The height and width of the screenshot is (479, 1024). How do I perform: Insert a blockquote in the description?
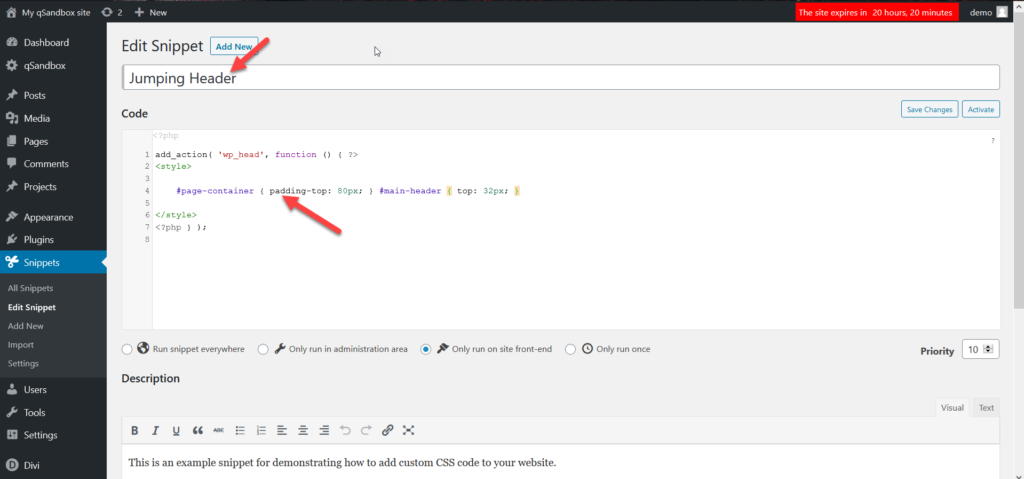(198, 430)
